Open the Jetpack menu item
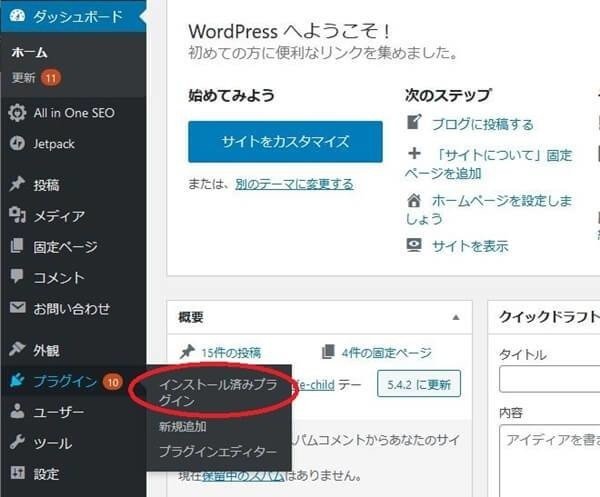This screenshot has height=497, width=600. point(73,144)
